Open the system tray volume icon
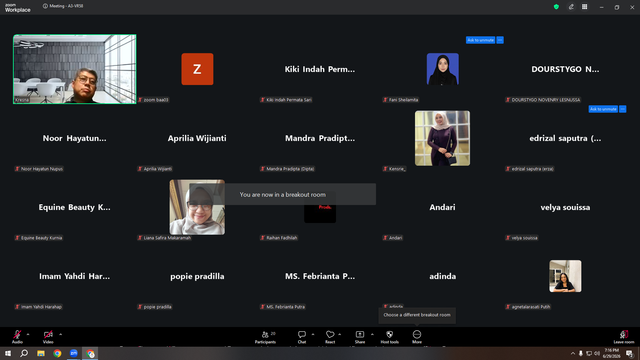 tap(597, 353)
